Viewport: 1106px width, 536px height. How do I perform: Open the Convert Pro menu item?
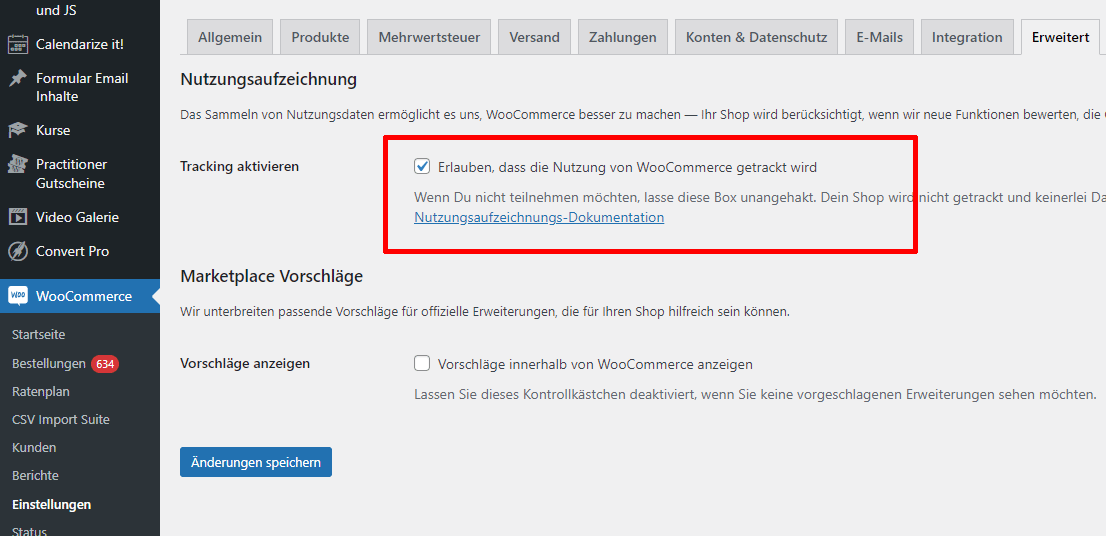pyautogui.click(x=73, y=251)
